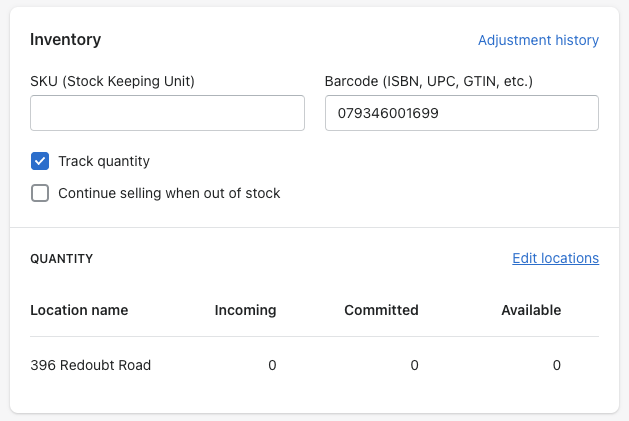This screenshot has height=421, width=629.
Task: Click the QUANTITY section label
Action: (62, 259)
